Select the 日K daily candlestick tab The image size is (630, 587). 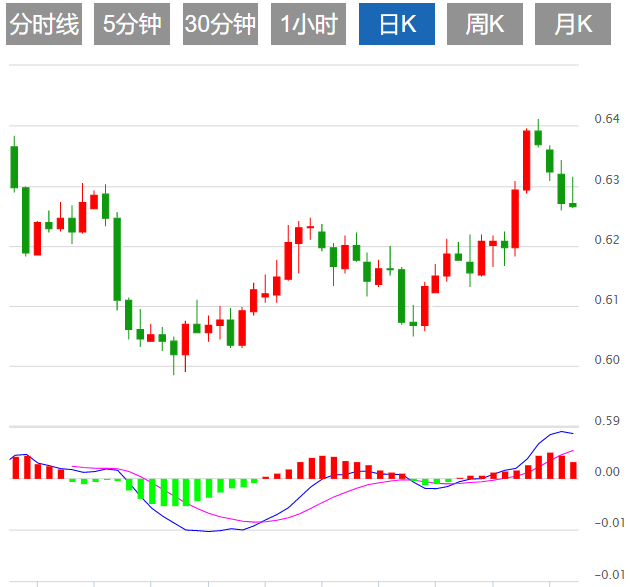pyautogui.click(x=397, y=24)
